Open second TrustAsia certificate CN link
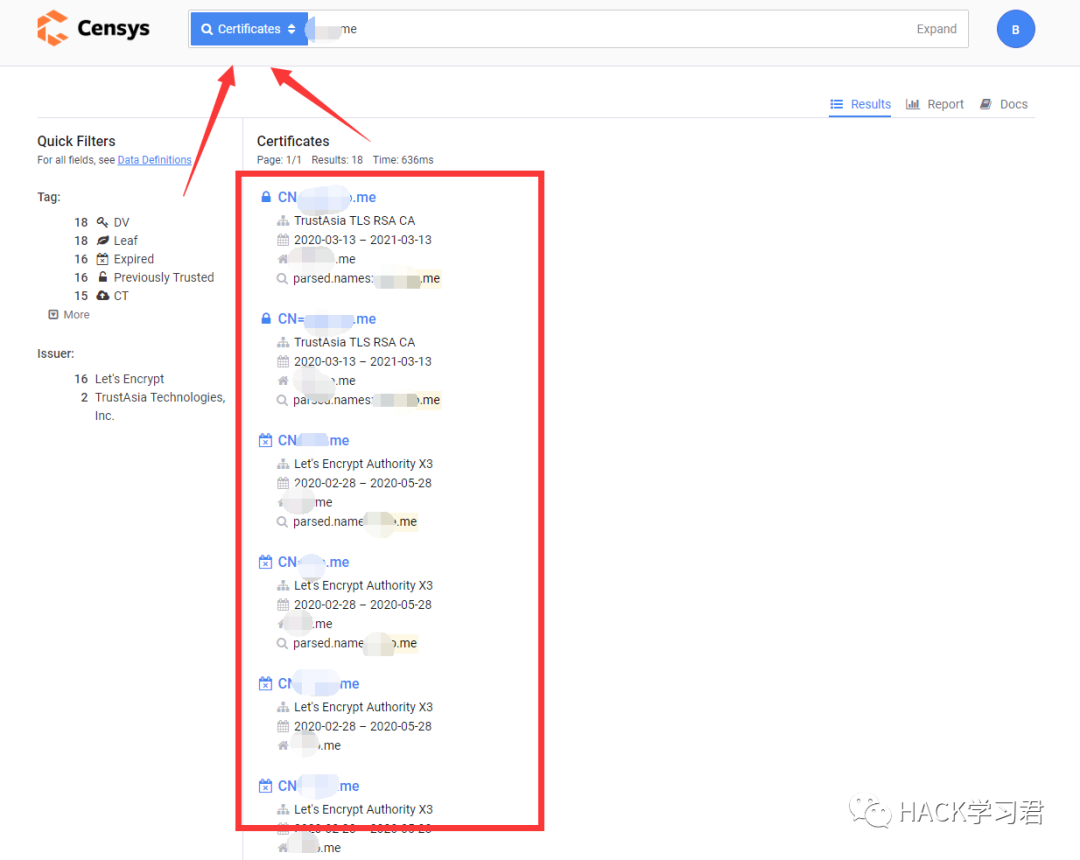Image resolution: width=1080 pixels, height=860 pixels. [327, 319]
